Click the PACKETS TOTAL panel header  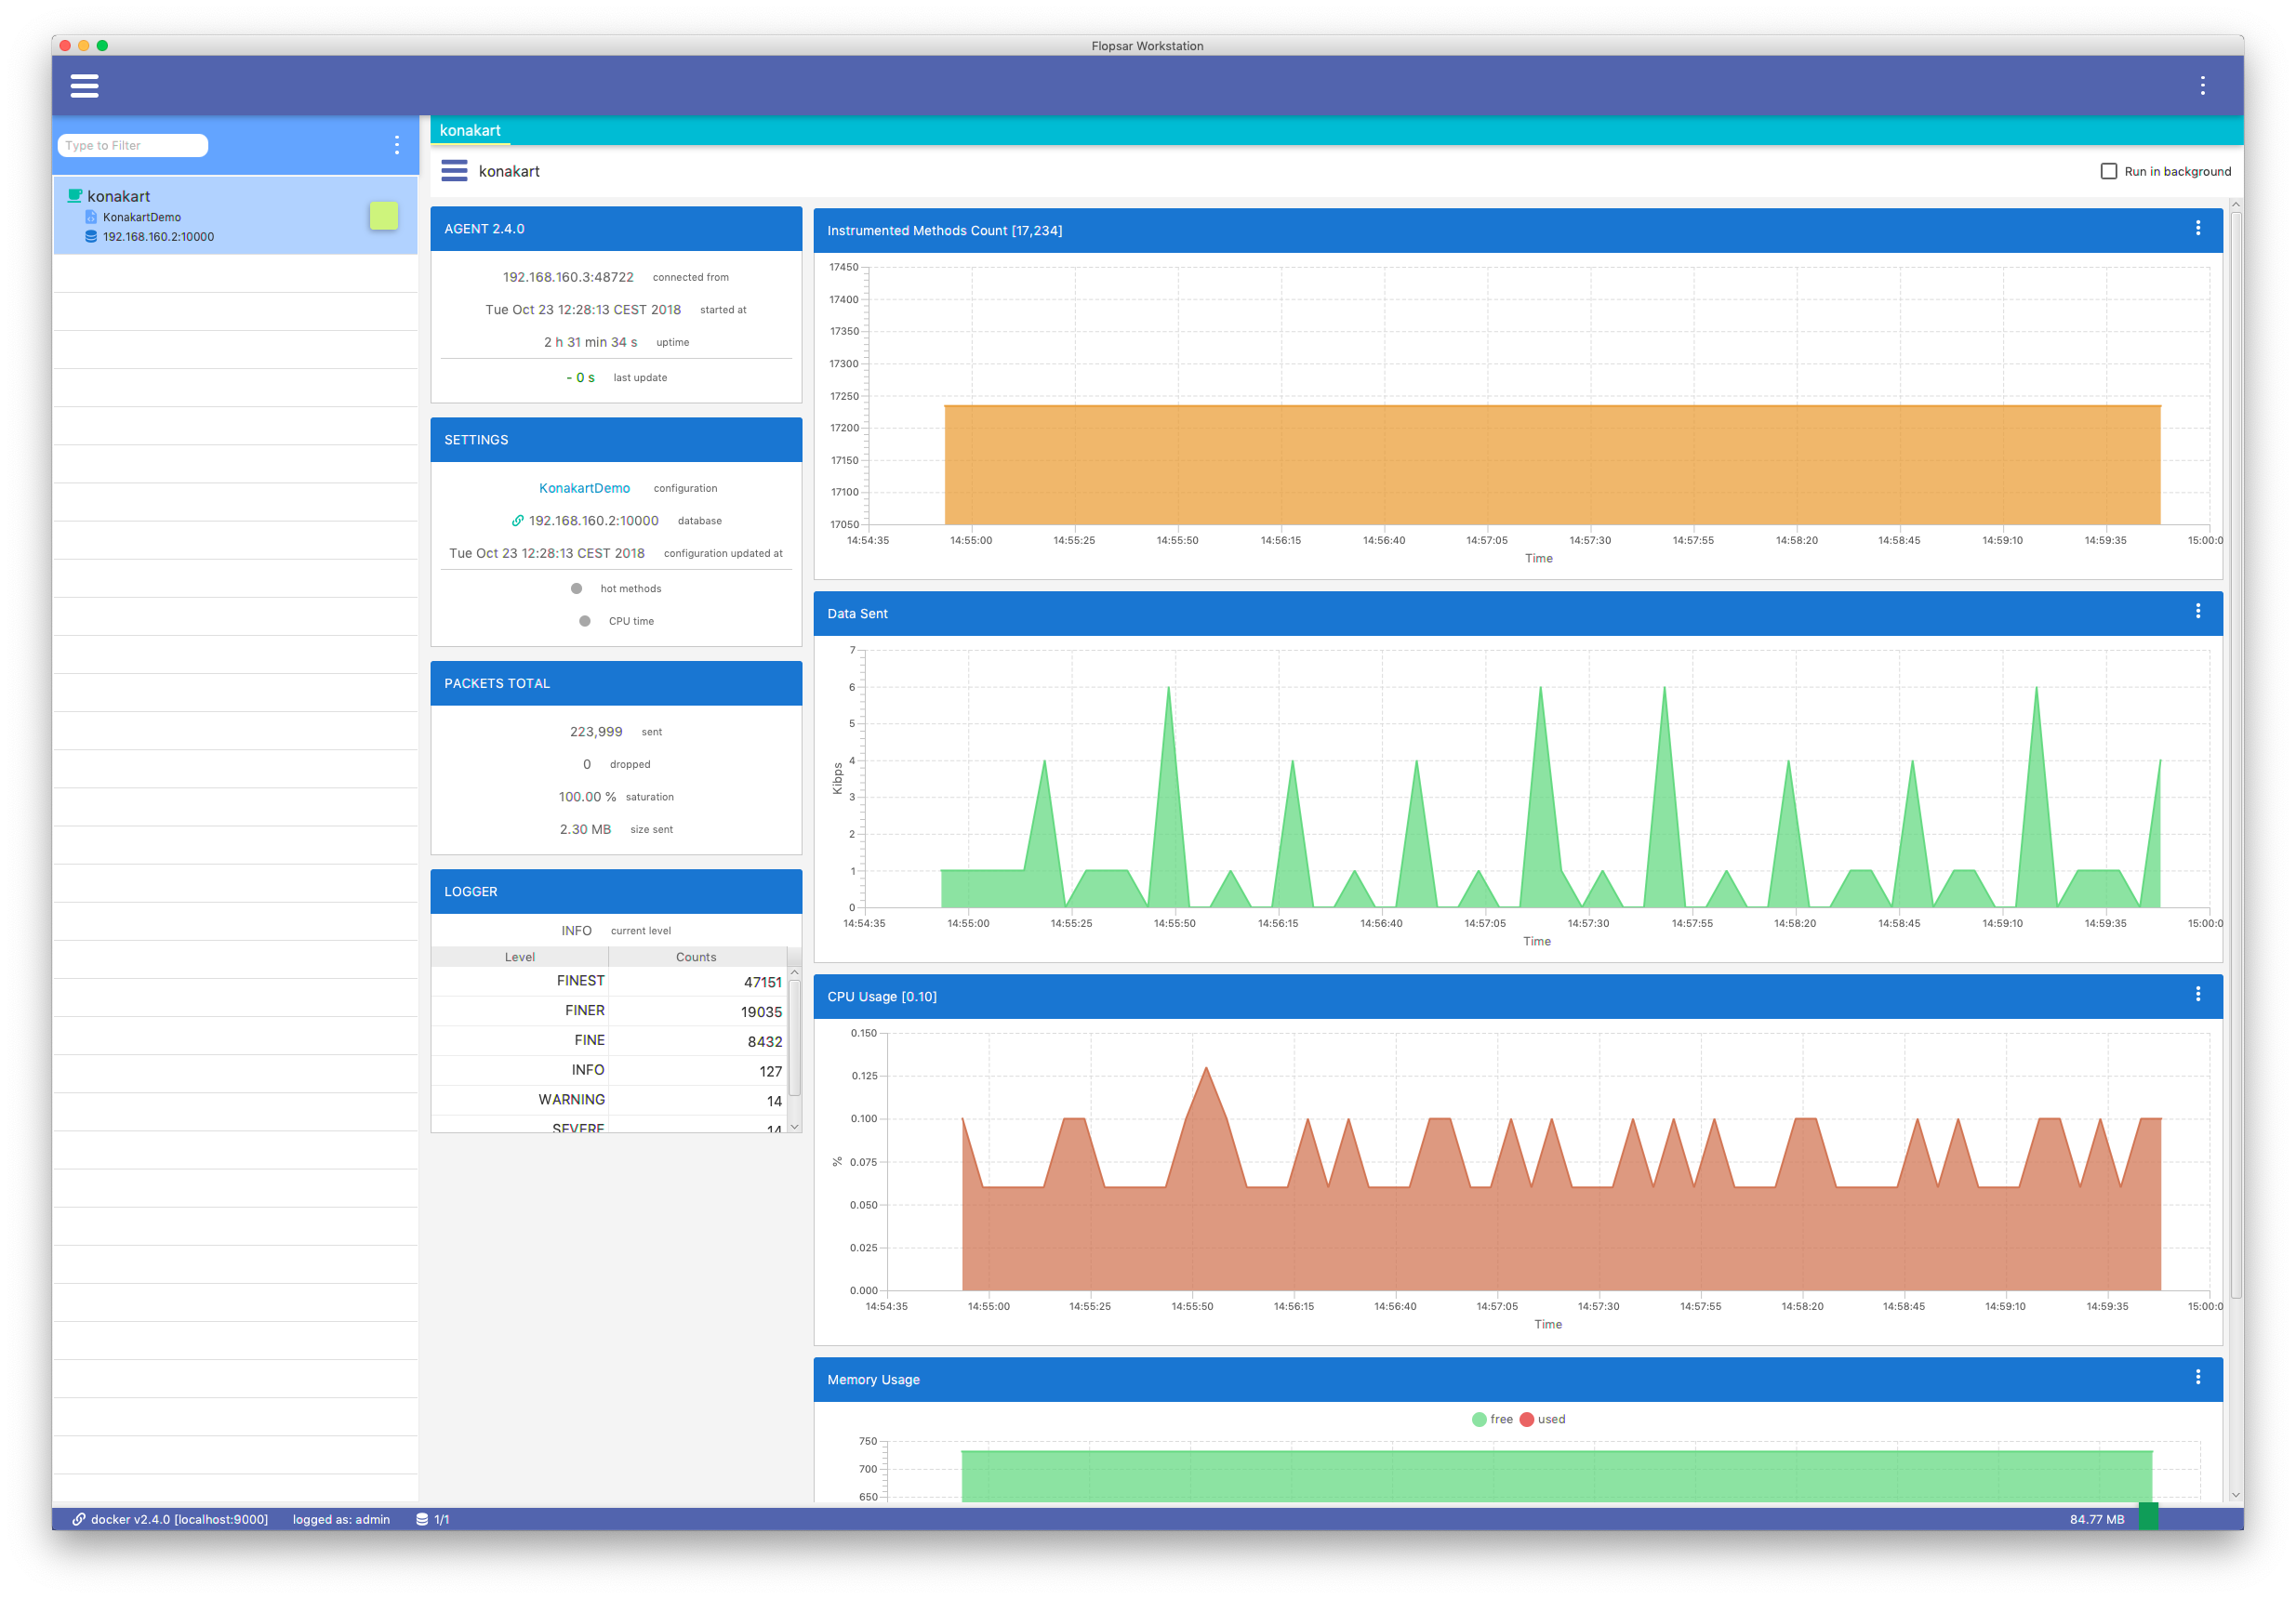[x=616, y=683]
